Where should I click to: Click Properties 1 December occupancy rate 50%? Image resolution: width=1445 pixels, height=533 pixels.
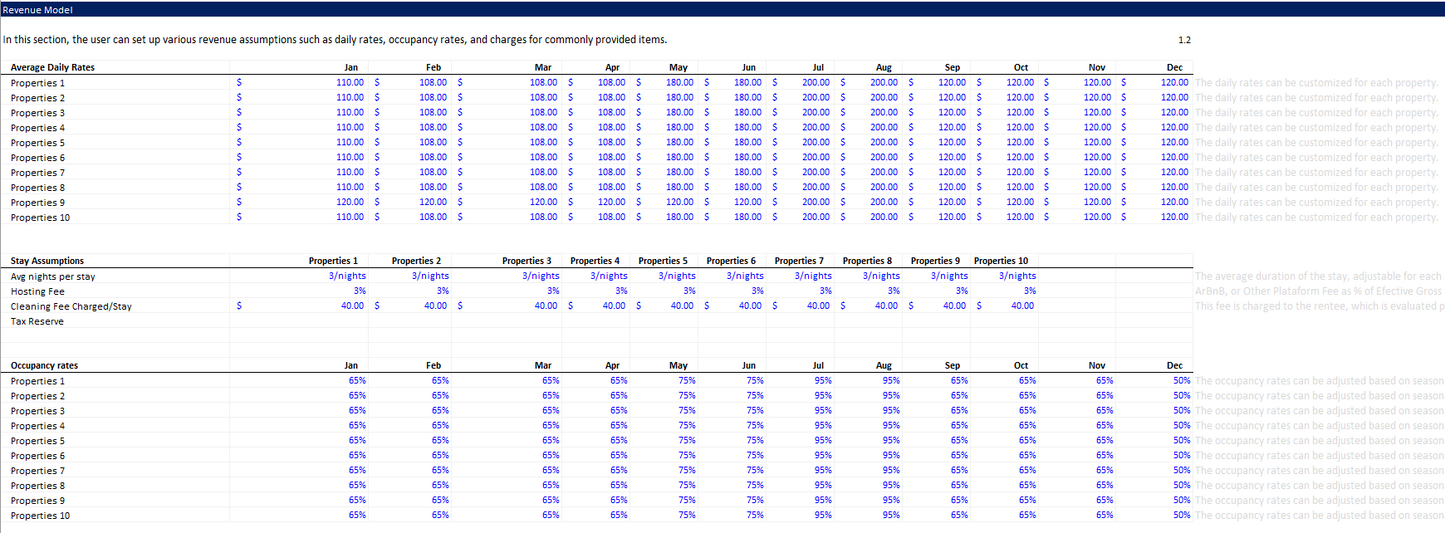pyautogui.click(x=1181, y=381)
